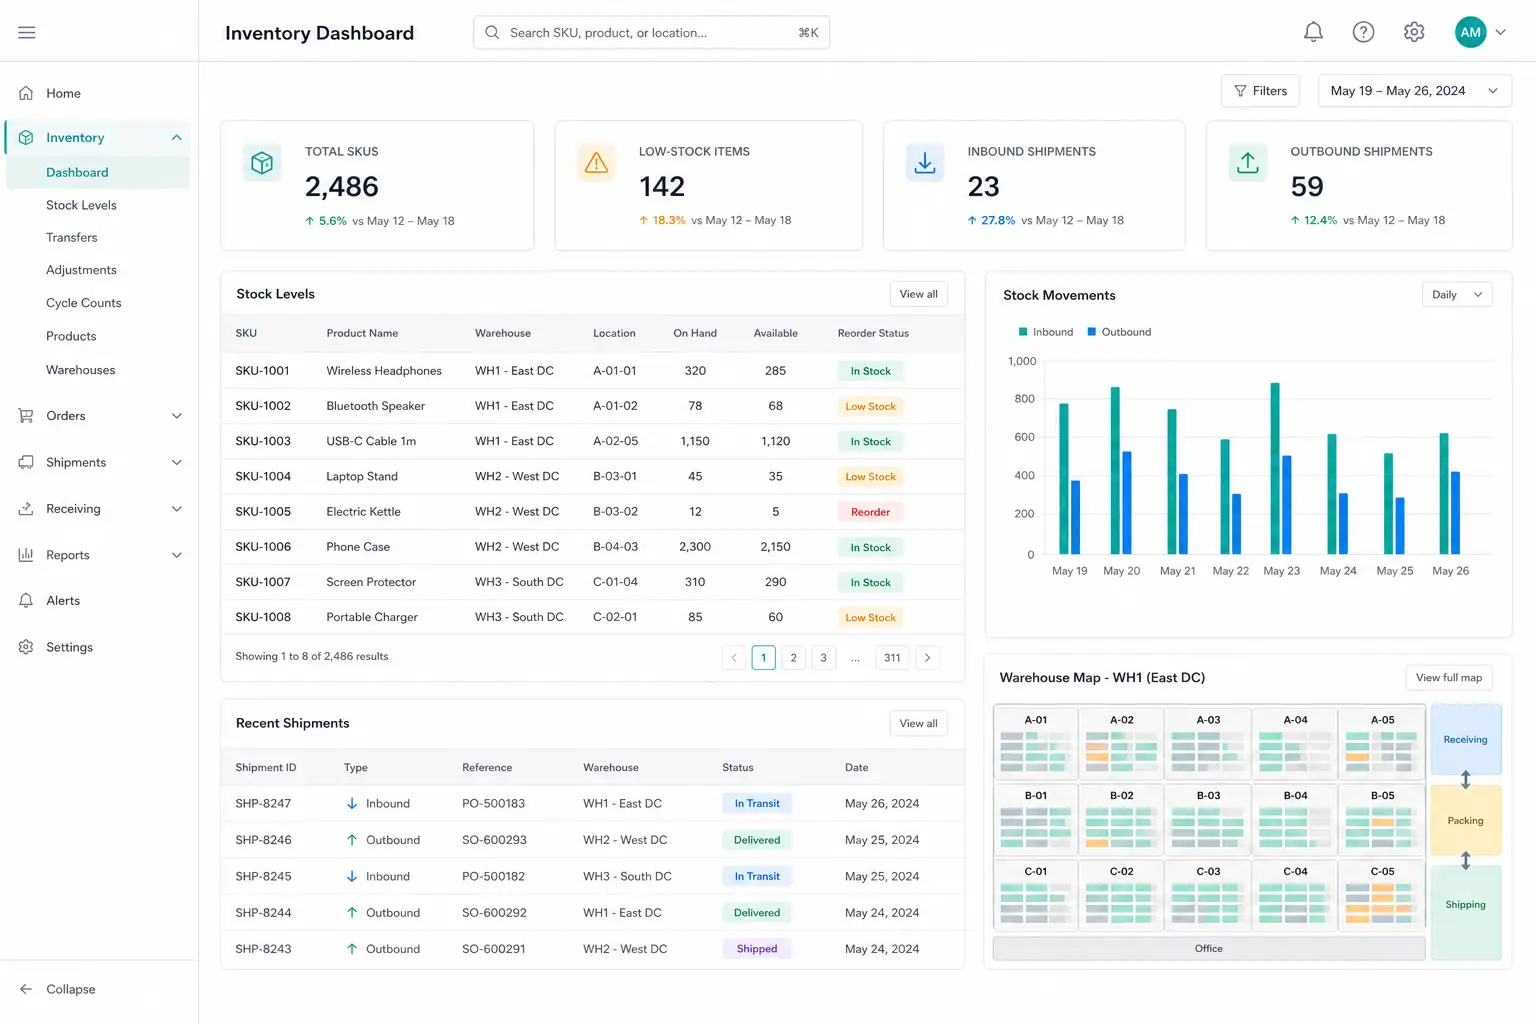Expand the Shipments sidebar section chevron
Viewport: 1536px width, 1024px height.
(x=177, y=462)
